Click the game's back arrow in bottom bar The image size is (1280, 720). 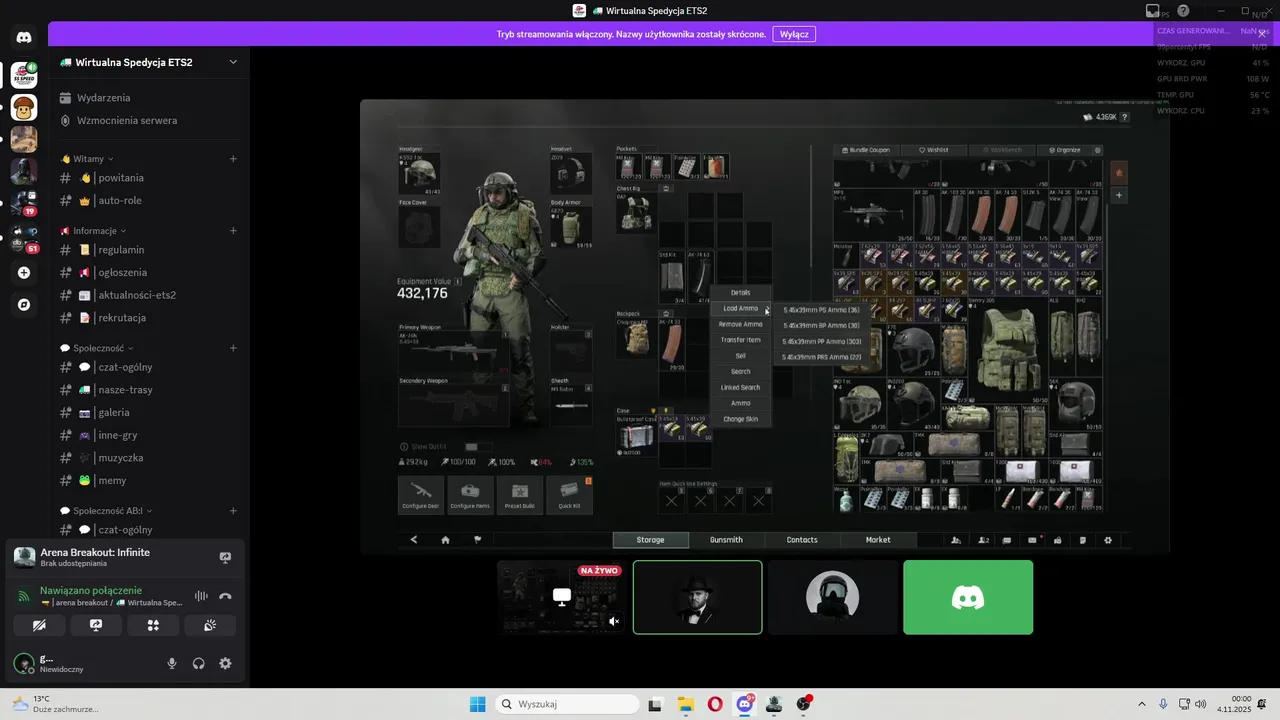414,540
